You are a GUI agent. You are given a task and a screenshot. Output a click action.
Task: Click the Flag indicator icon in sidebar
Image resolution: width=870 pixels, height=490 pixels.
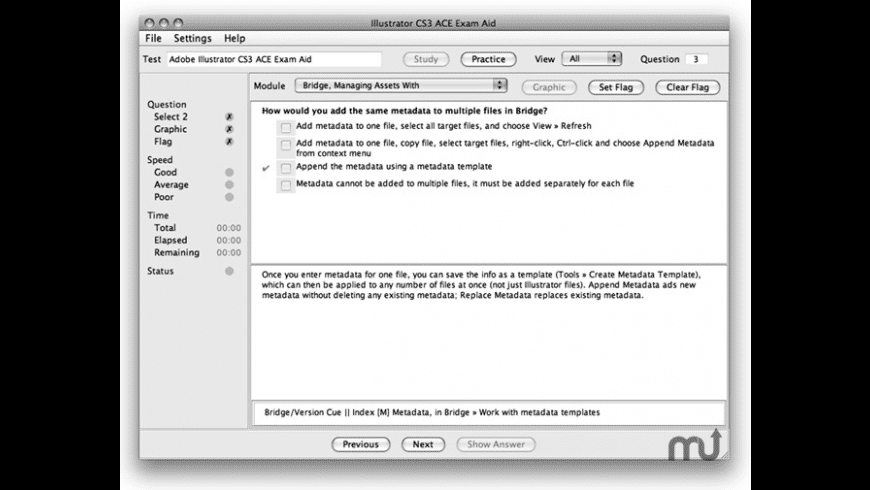(229, 142)
